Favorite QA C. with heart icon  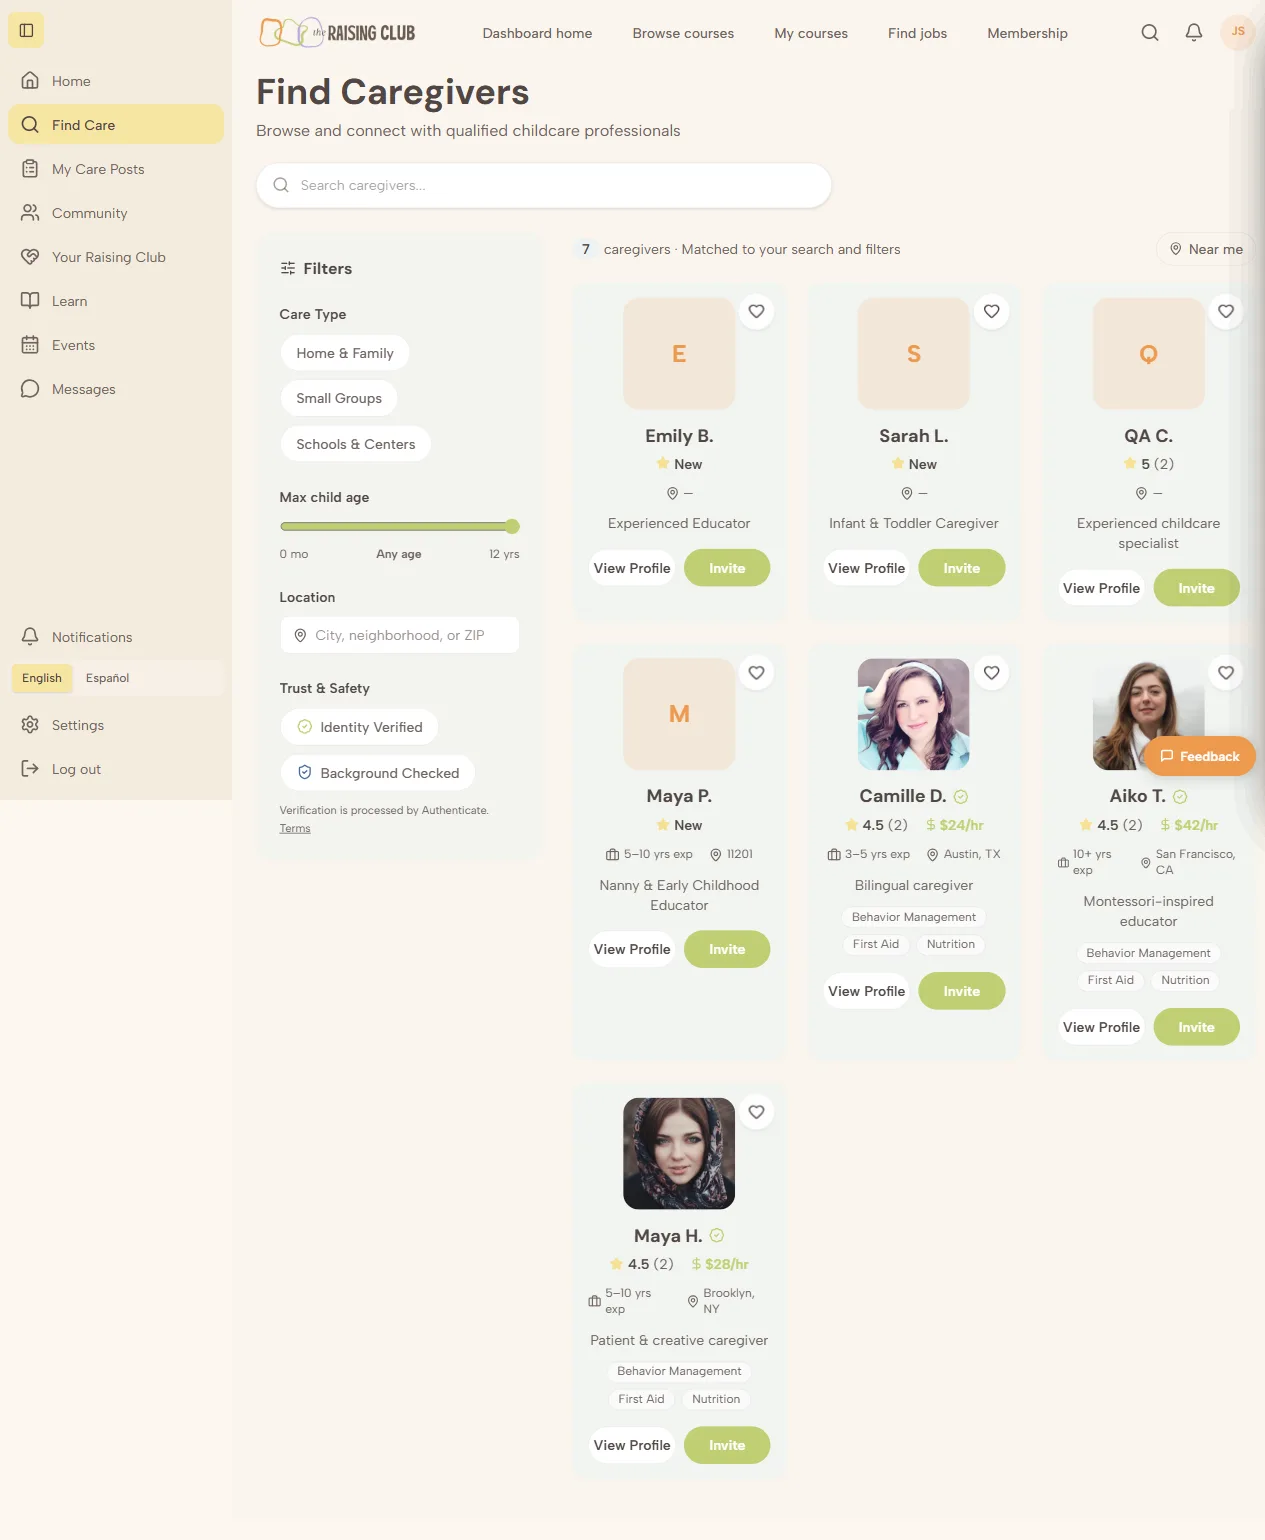coord(1226,311)
